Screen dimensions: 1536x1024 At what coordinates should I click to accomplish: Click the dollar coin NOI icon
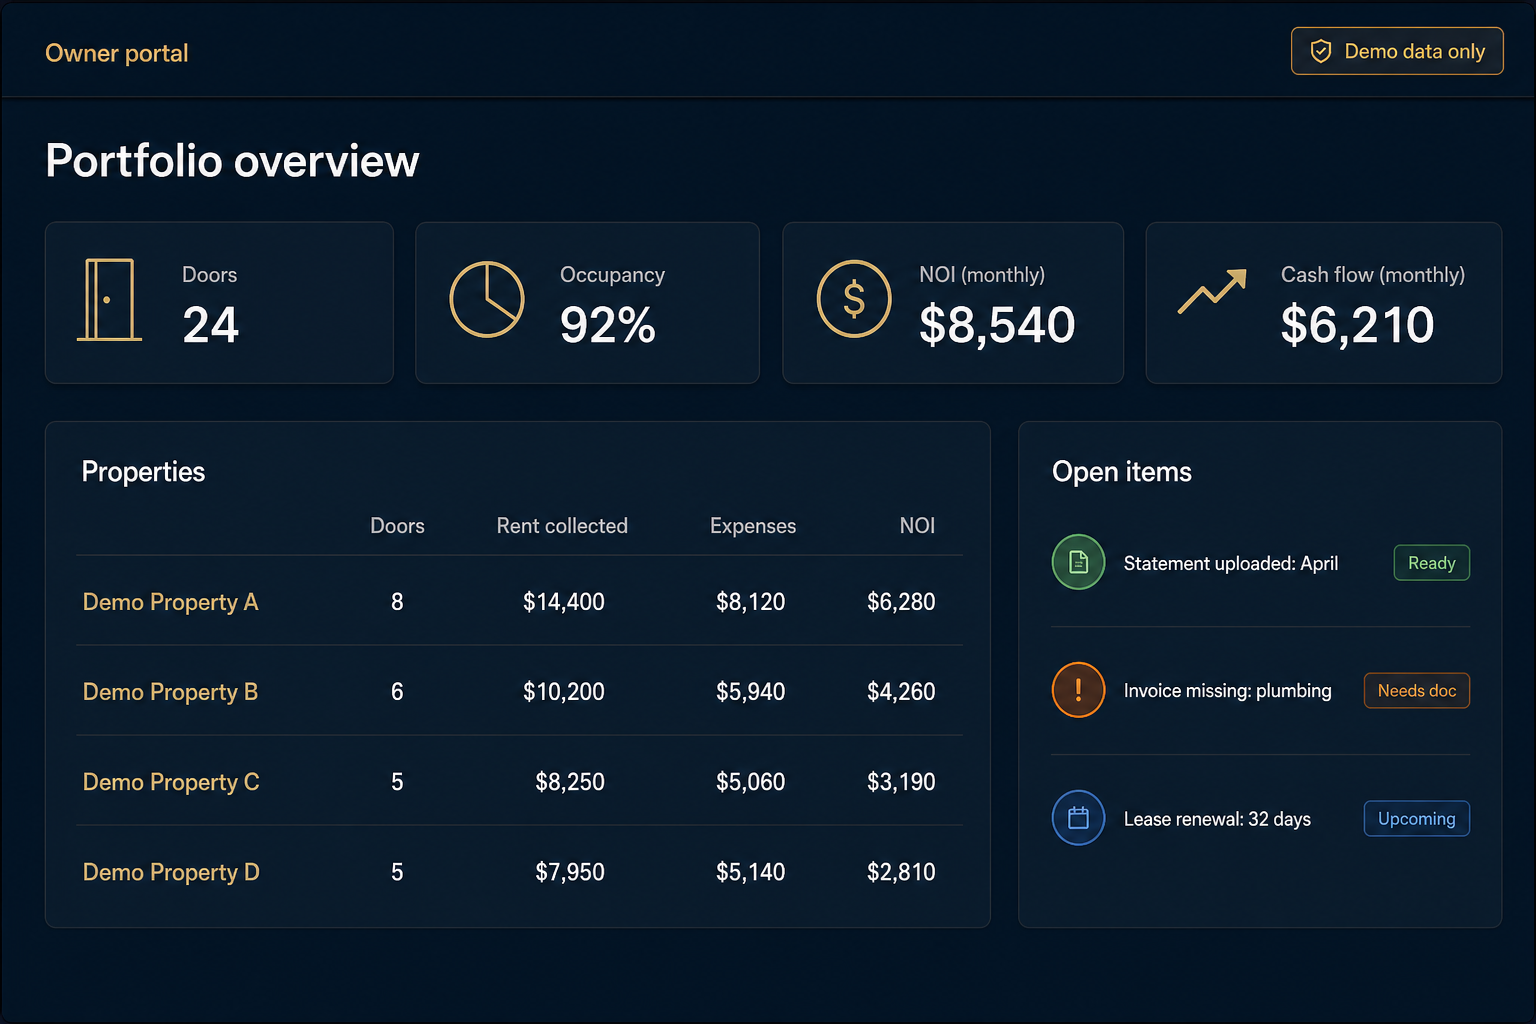coord(854,299)
